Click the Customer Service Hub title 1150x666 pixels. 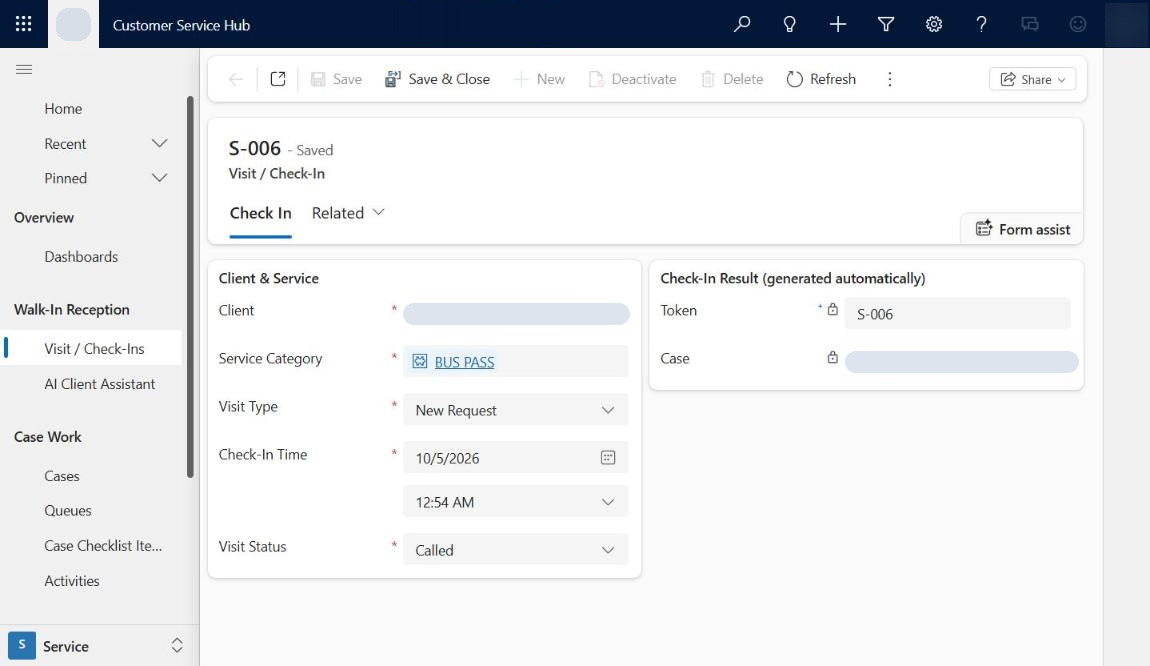tap(181, 25)
